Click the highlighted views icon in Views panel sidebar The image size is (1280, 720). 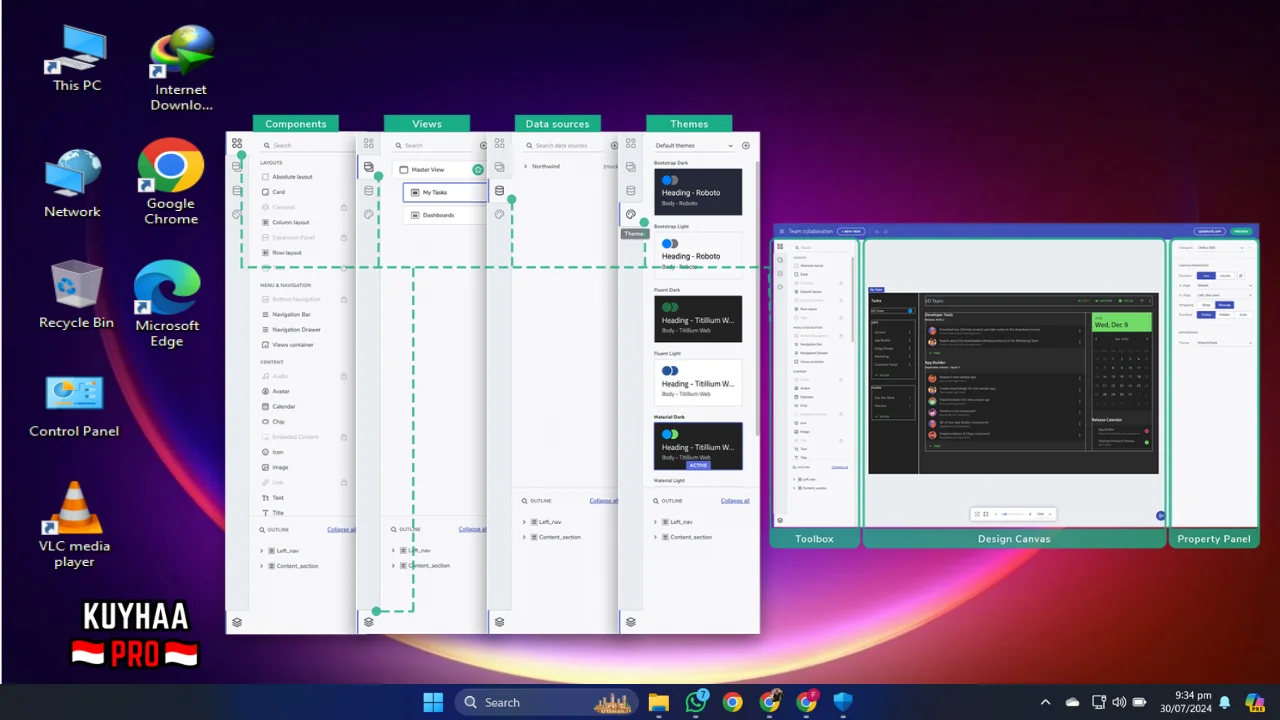coord(368,167)
